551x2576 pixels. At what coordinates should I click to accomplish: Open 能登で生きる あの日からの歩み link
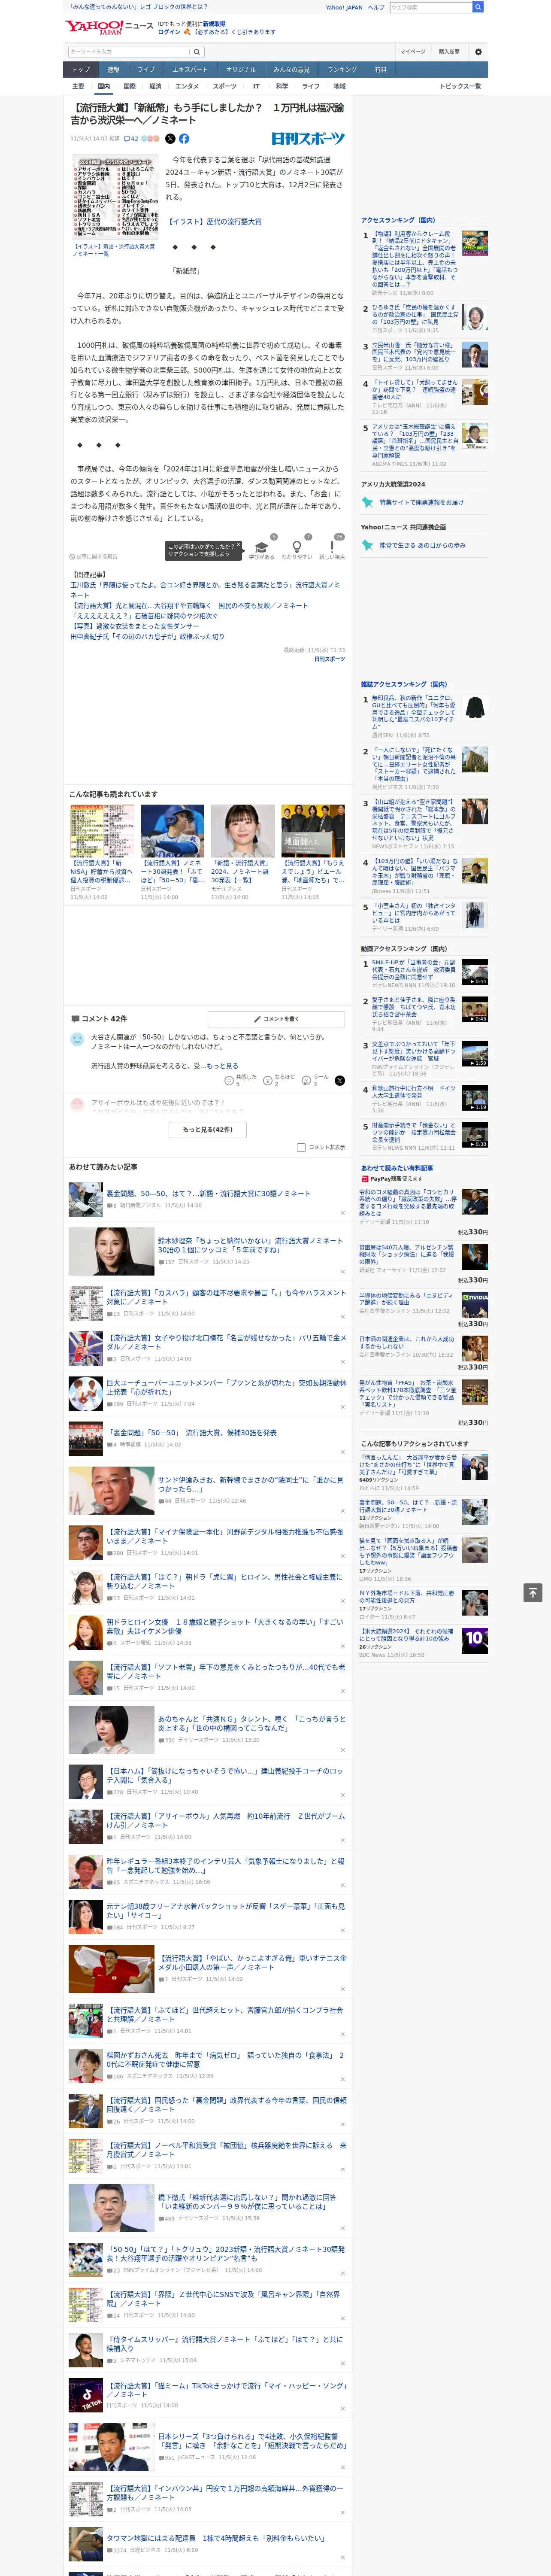(423, 546)
